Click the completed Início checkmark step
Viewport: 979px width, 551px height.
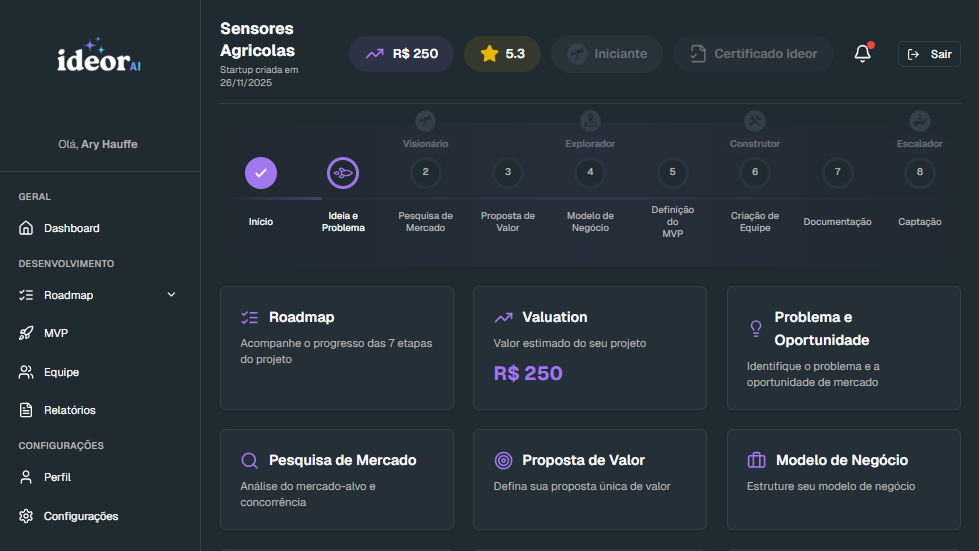pyautogui.click(x=261, y=173)
